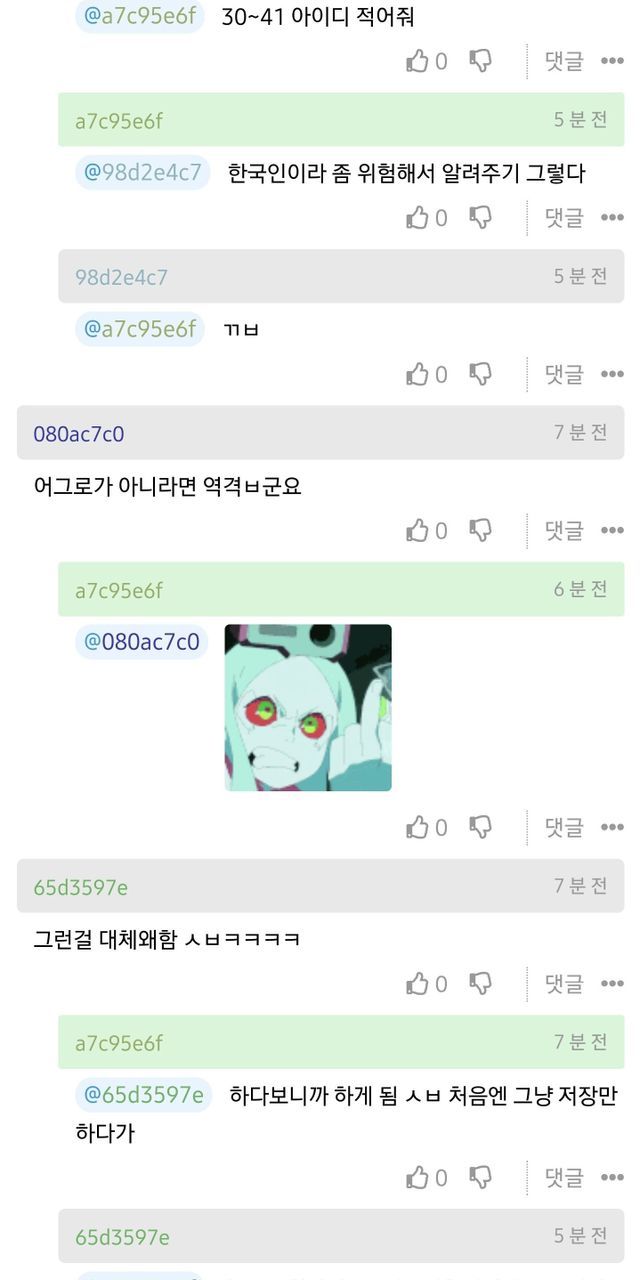Screen dimensions: 640x1280
Task: Reply (댓글) to '그런걸 대체왜함' comment
Action: (x=564, y=984)
